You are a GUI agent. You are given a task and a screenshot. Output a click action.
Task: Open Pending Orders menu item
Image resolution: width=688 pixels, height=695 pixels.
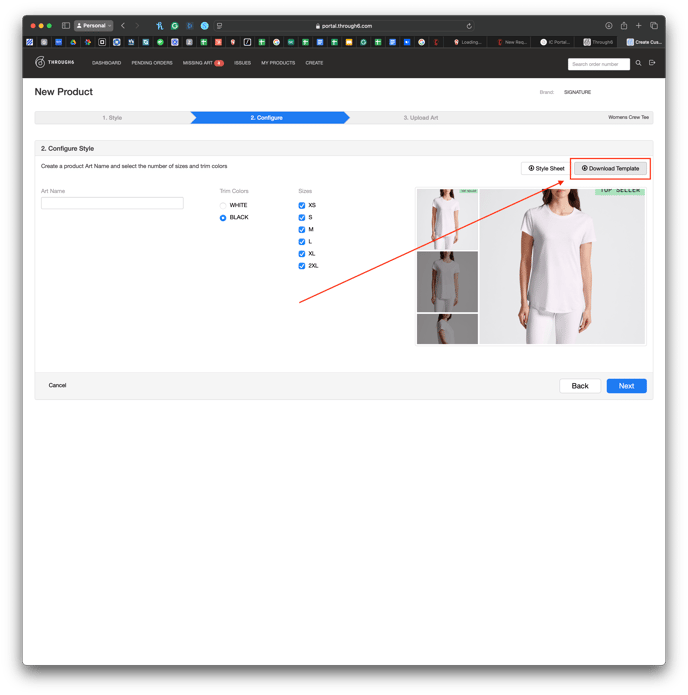[x=152, y=63]
